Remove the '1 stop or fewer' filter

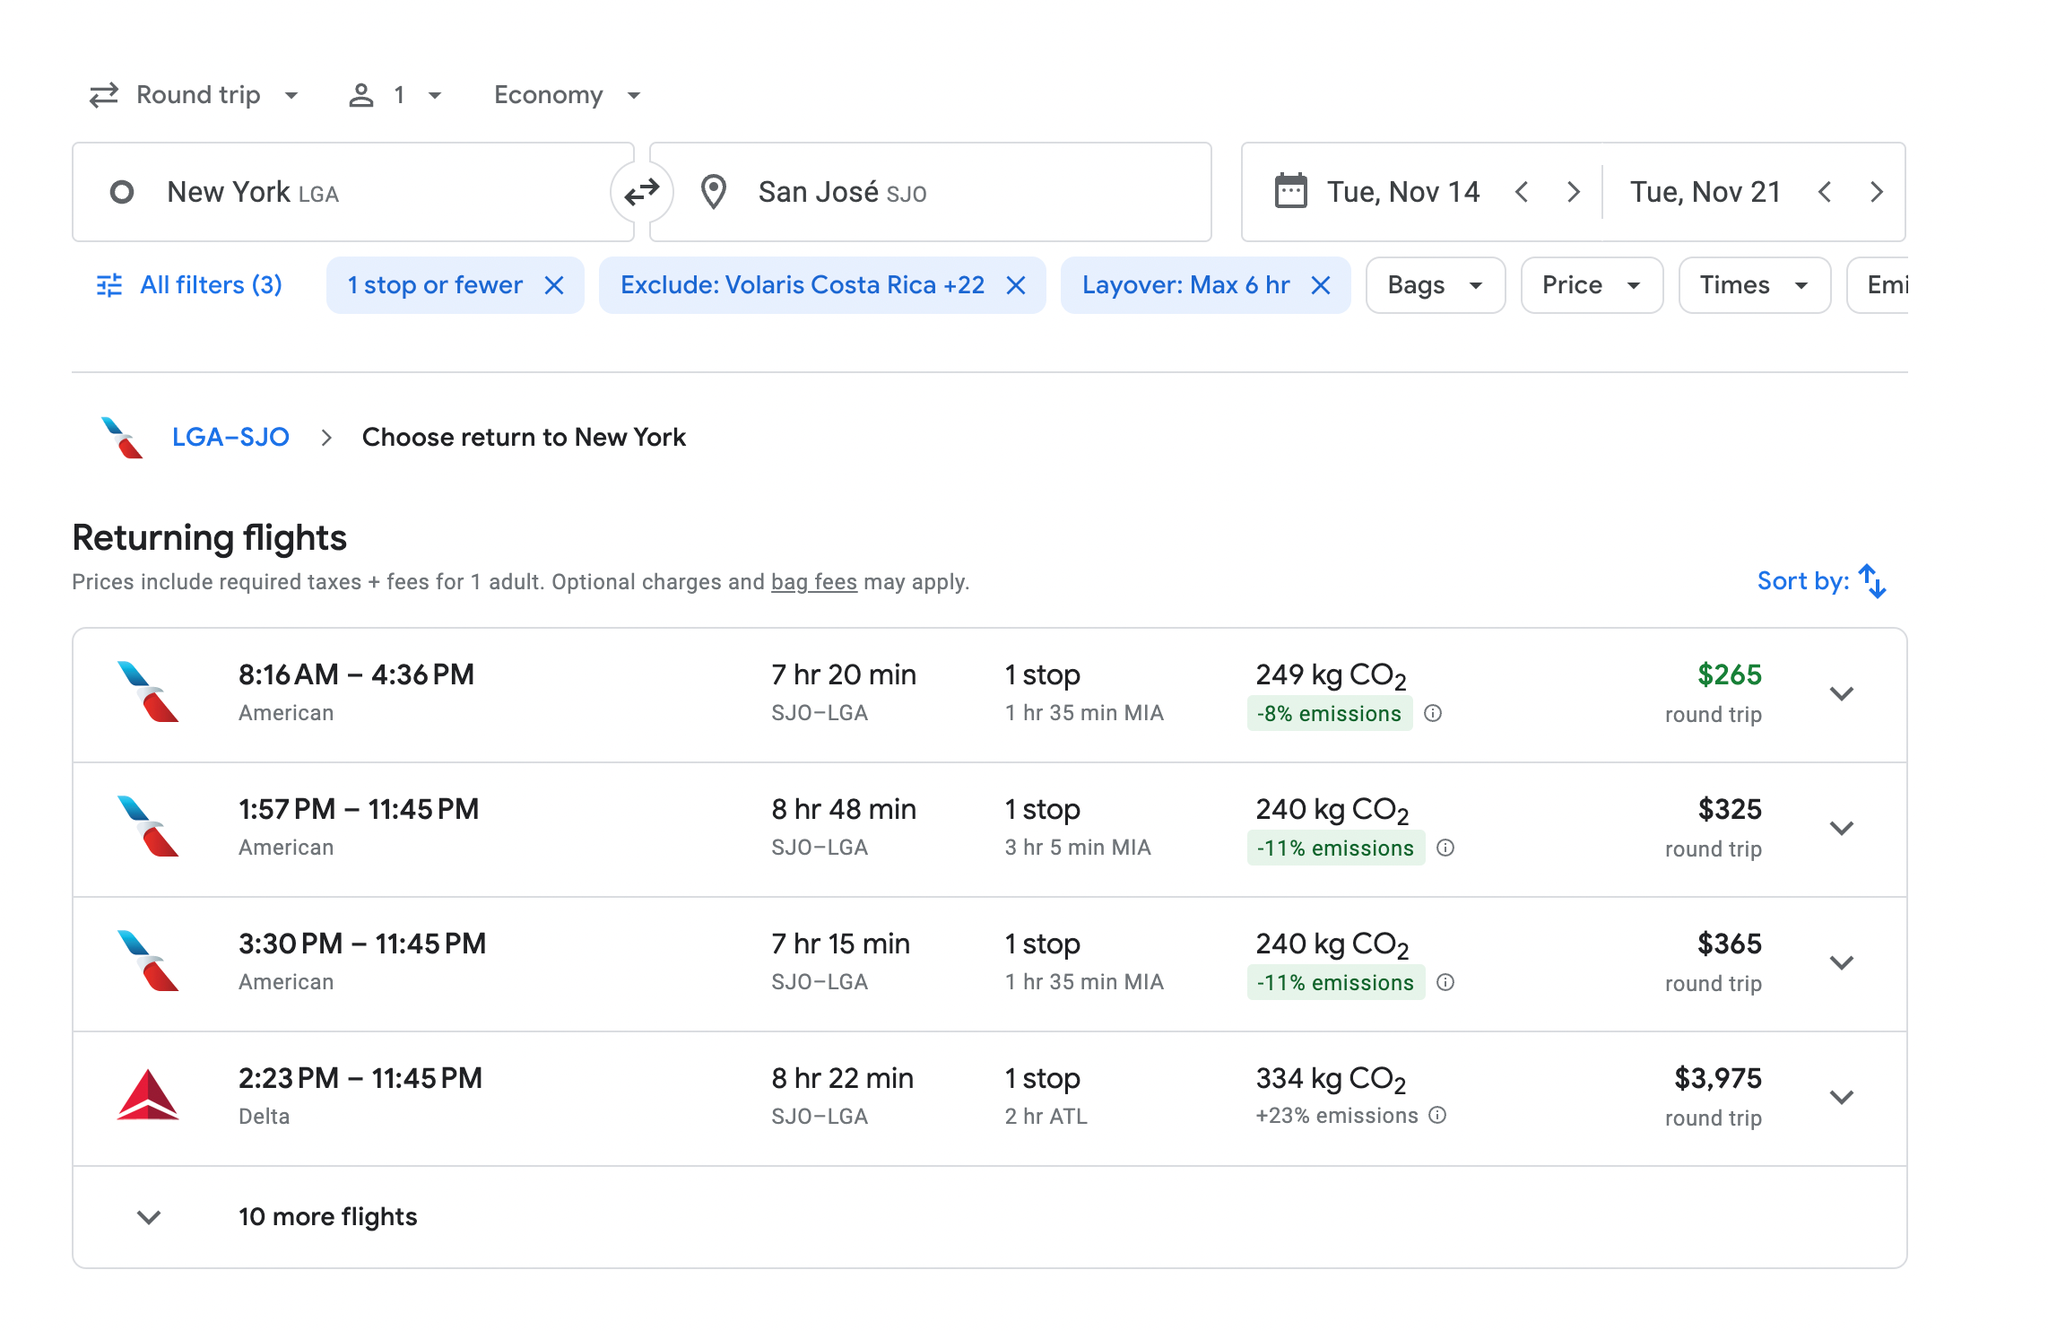[x=555, y=285]
